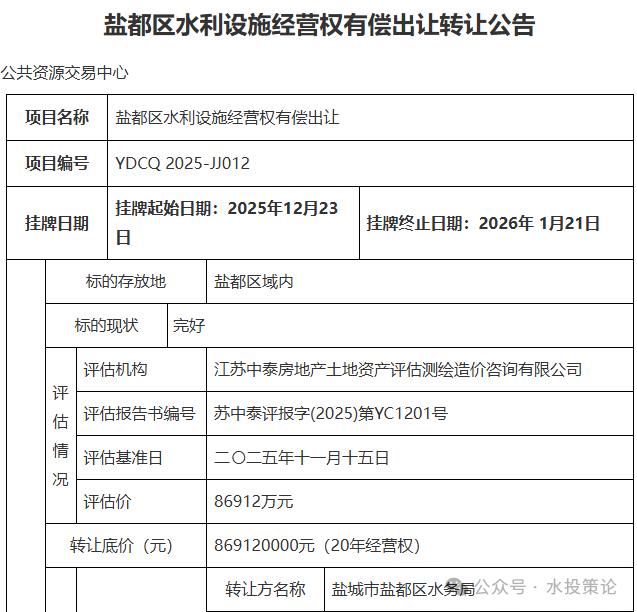Click the date 二〇二五年十一月十五日
637x612 pixels.
[x=301, y=458]
